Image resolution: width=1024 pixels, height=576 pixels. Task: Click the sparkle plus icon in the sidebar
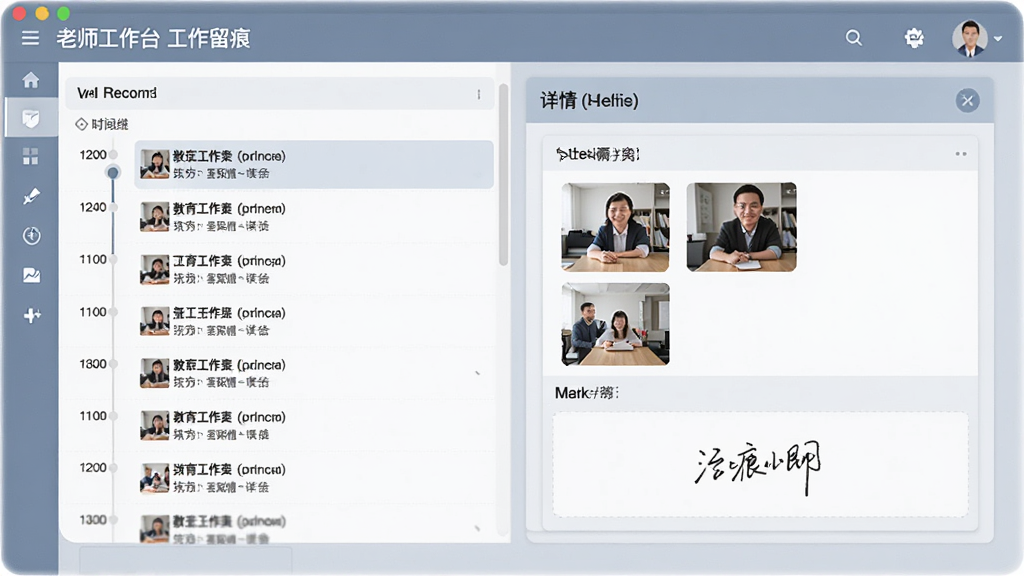click(x=32, y=315)
